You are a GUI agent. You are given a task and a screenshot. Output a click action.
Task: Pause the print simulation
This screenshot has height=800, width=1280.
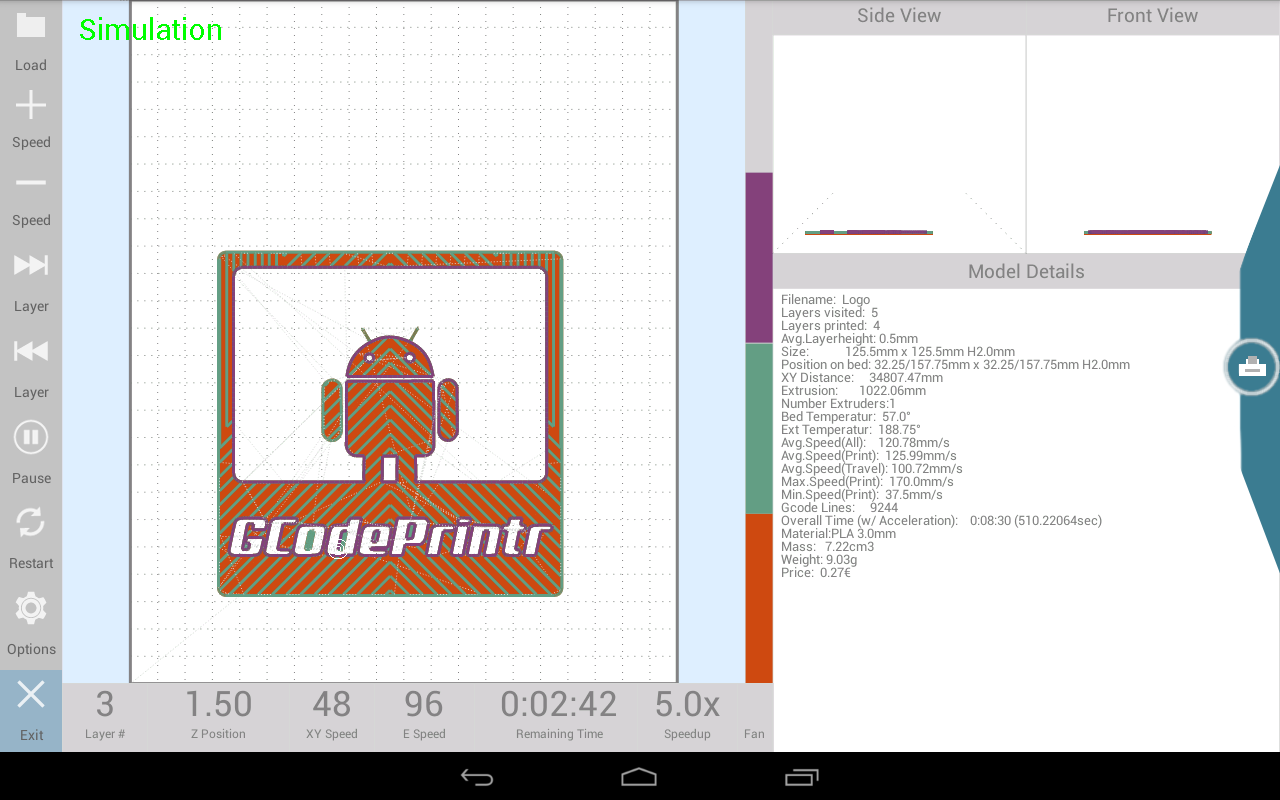pos(30,437)
